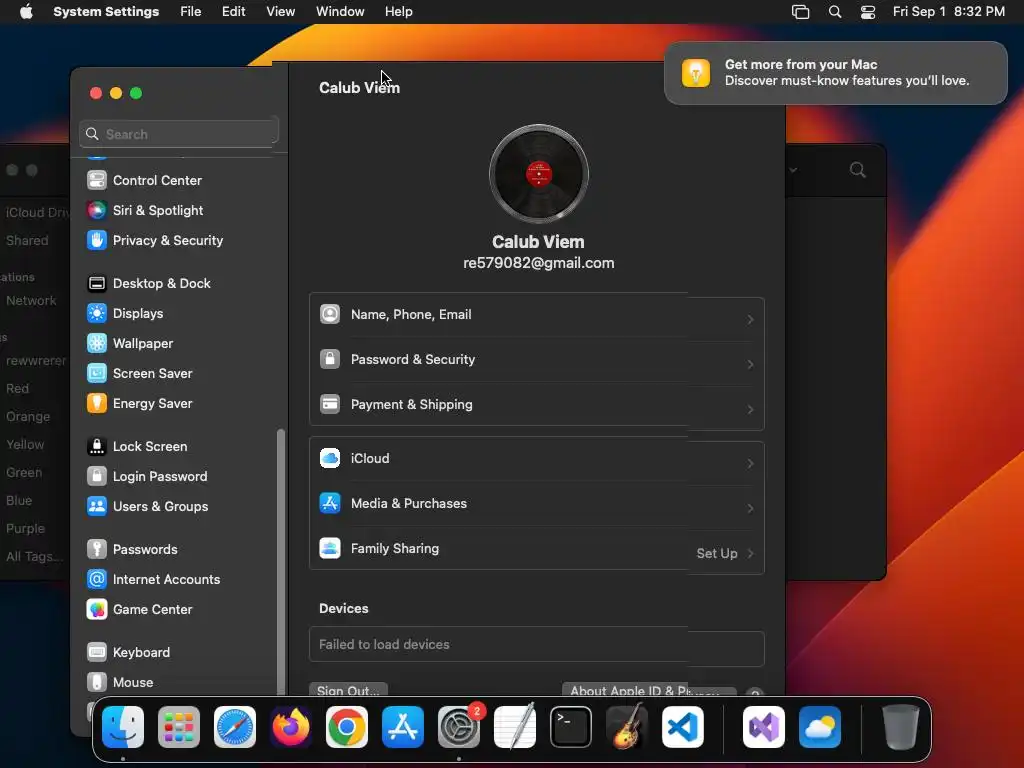Click System Settings icon in Dock
The height and width of the screenshot is (768, 1024).
(459, 727)
